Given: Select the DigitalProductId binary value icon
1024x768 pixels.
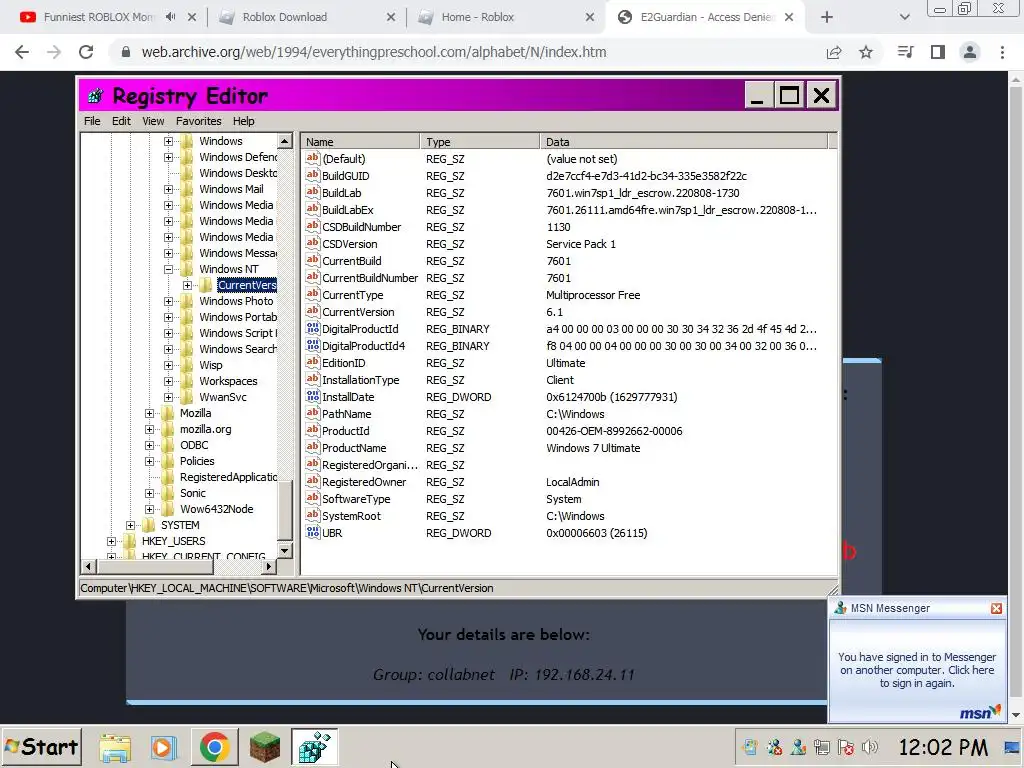Looking at the screenshot, I should coord(313,328).
